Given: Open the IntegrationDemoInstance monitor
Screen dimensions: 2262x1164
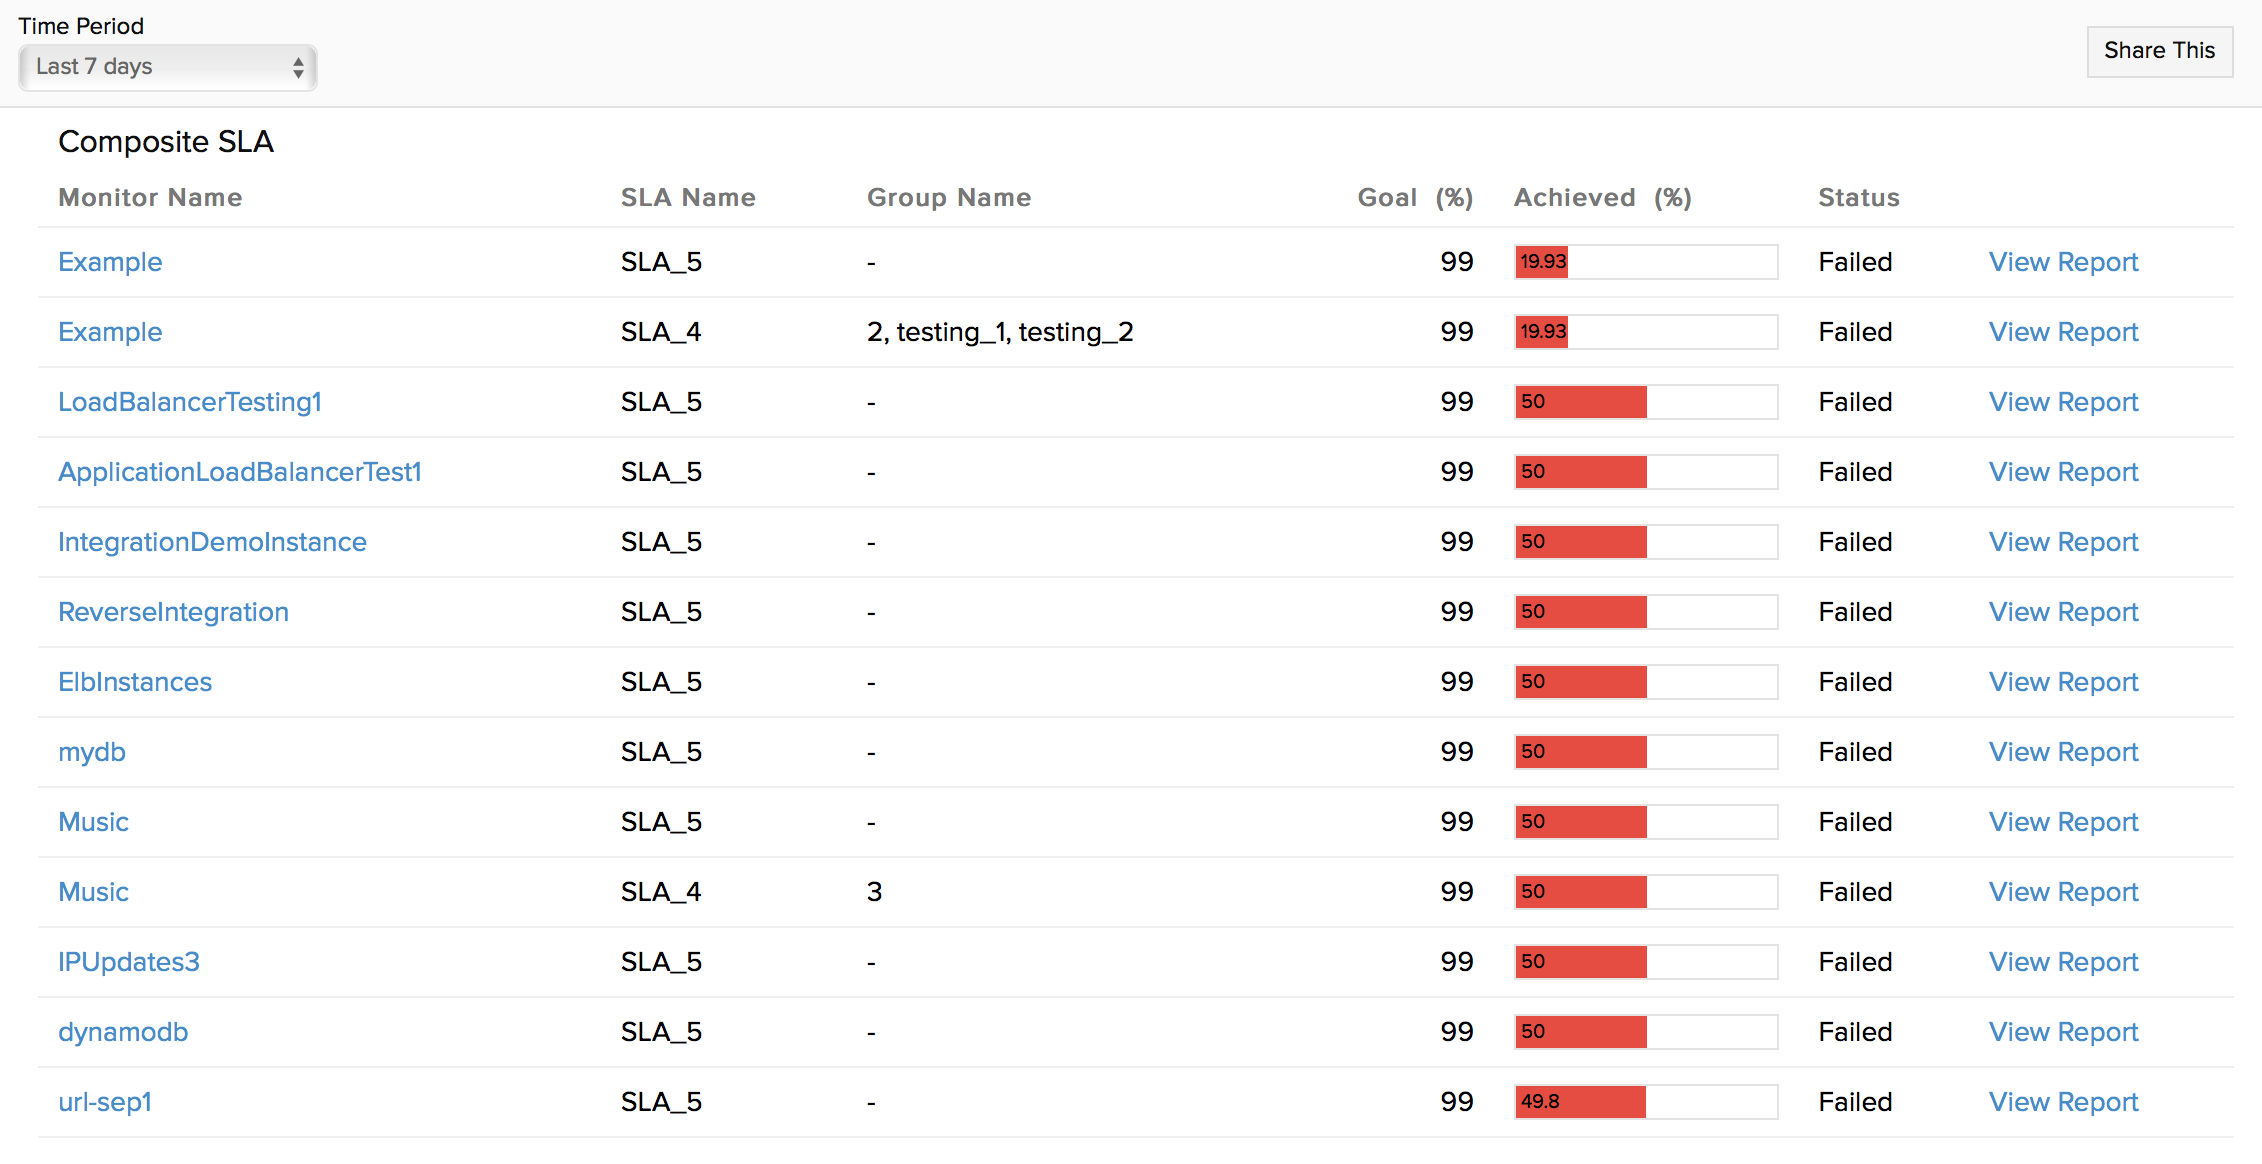Looking at the screenshot, I should click(x=212, y=542).
